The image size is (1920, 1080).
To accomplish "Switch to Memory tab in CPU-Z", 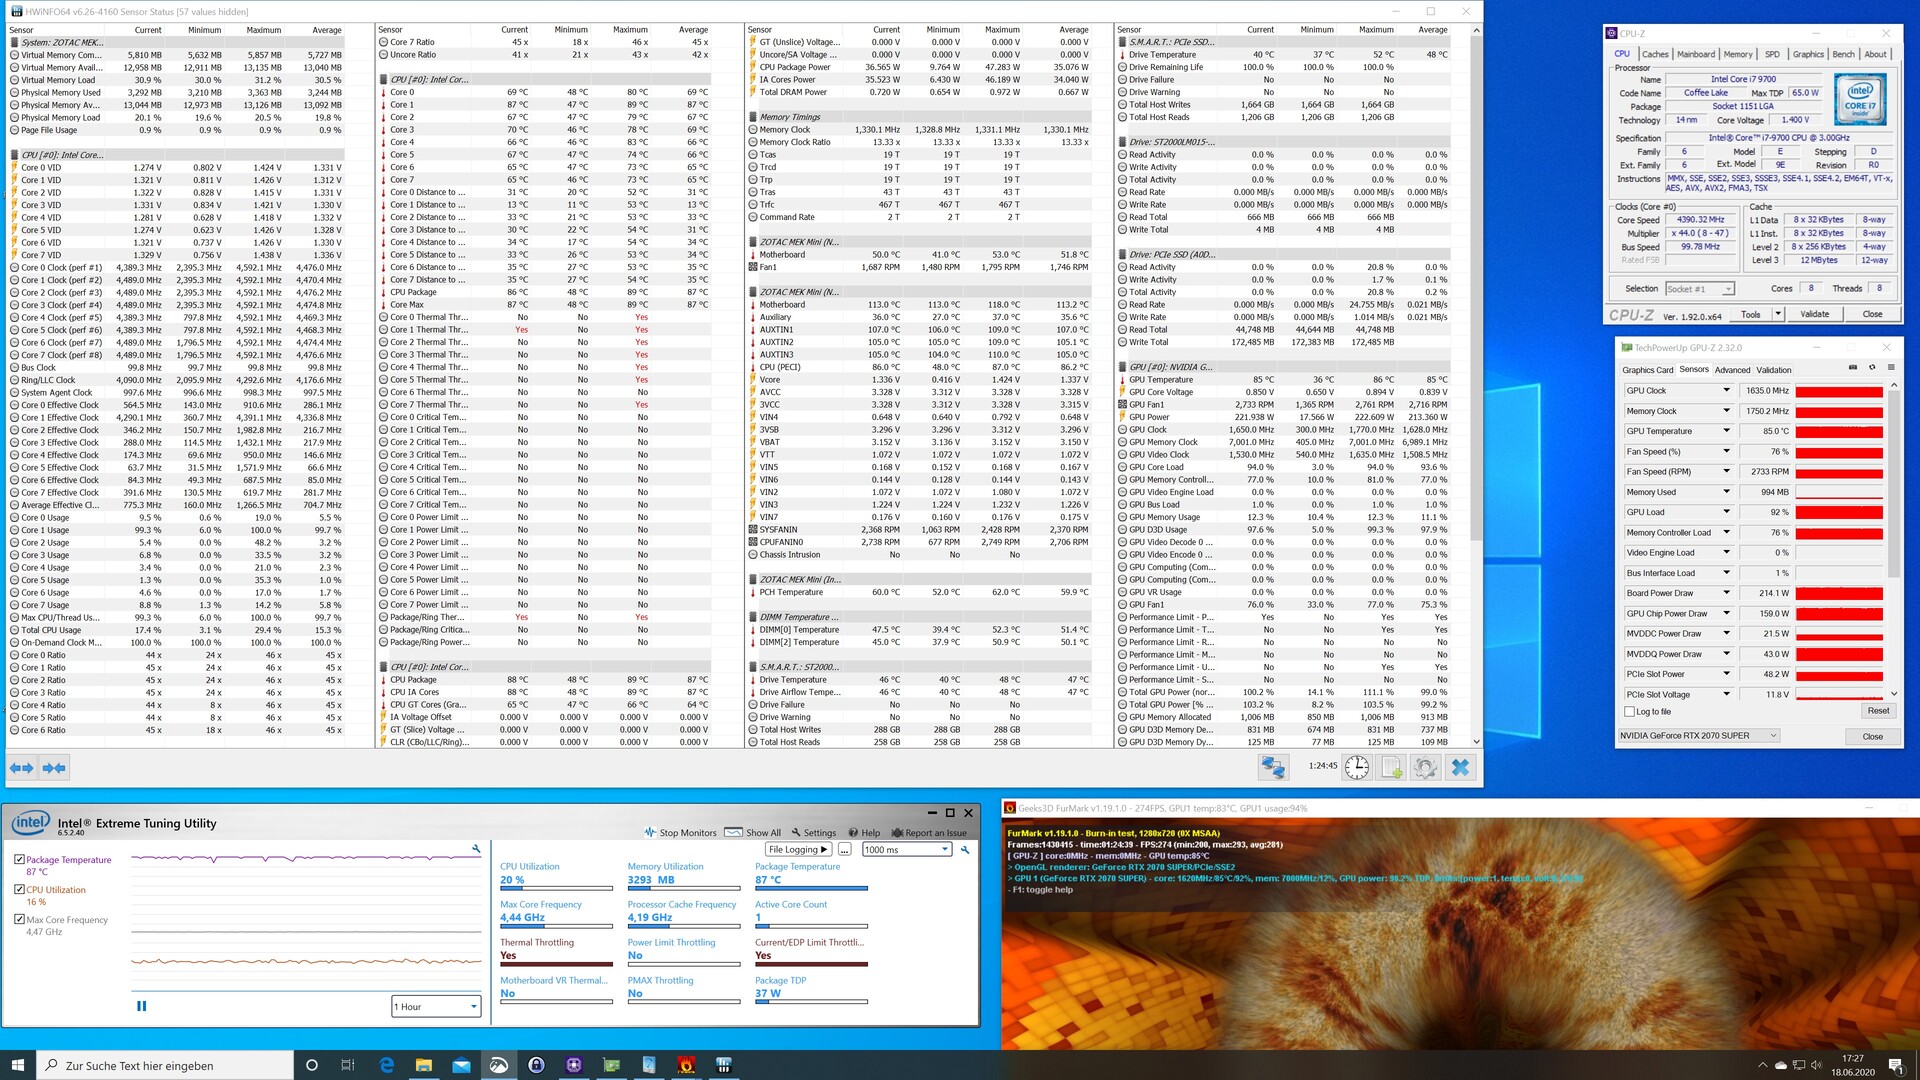I will [1738, 54].
